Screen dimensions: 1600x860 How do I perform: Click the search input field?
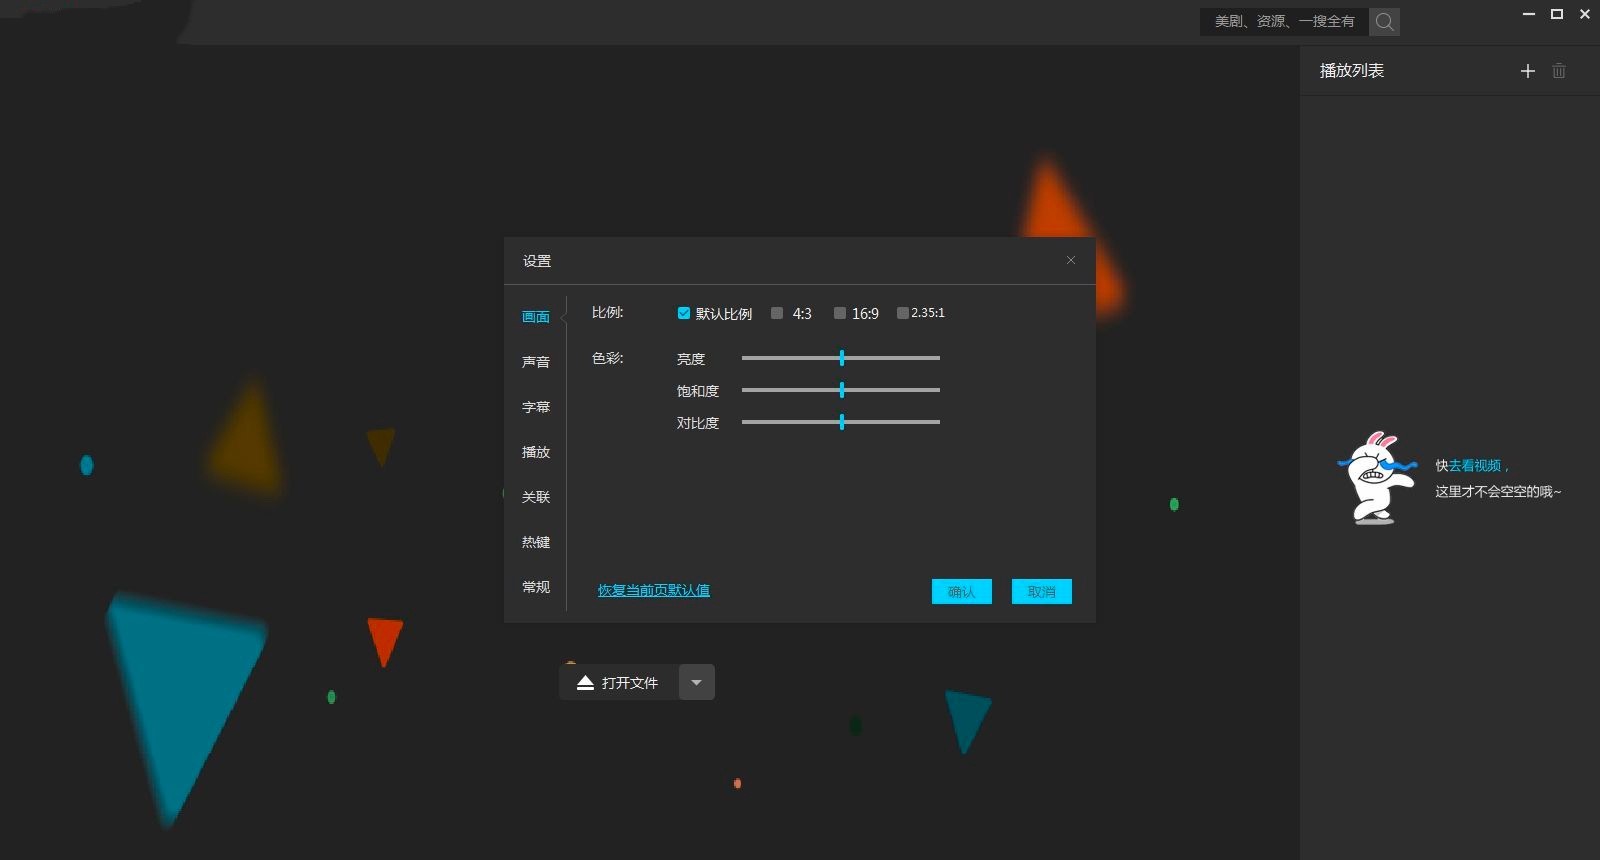[x=1285, y=21]
